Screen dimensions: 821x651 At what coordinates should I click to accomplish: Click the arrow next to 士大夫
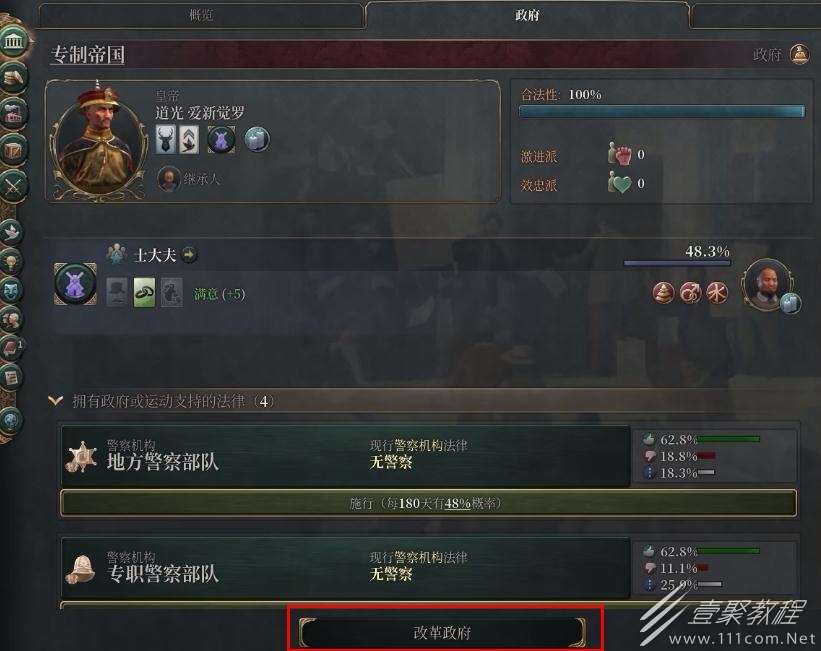(189, 255)
